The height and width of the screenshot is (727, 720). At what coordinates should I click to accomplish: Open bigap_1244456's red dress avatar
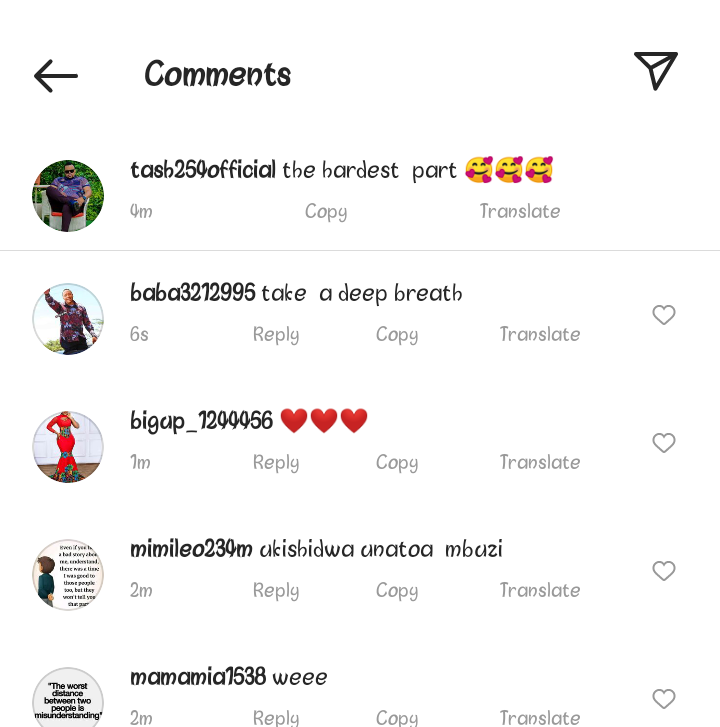point(68,447)
